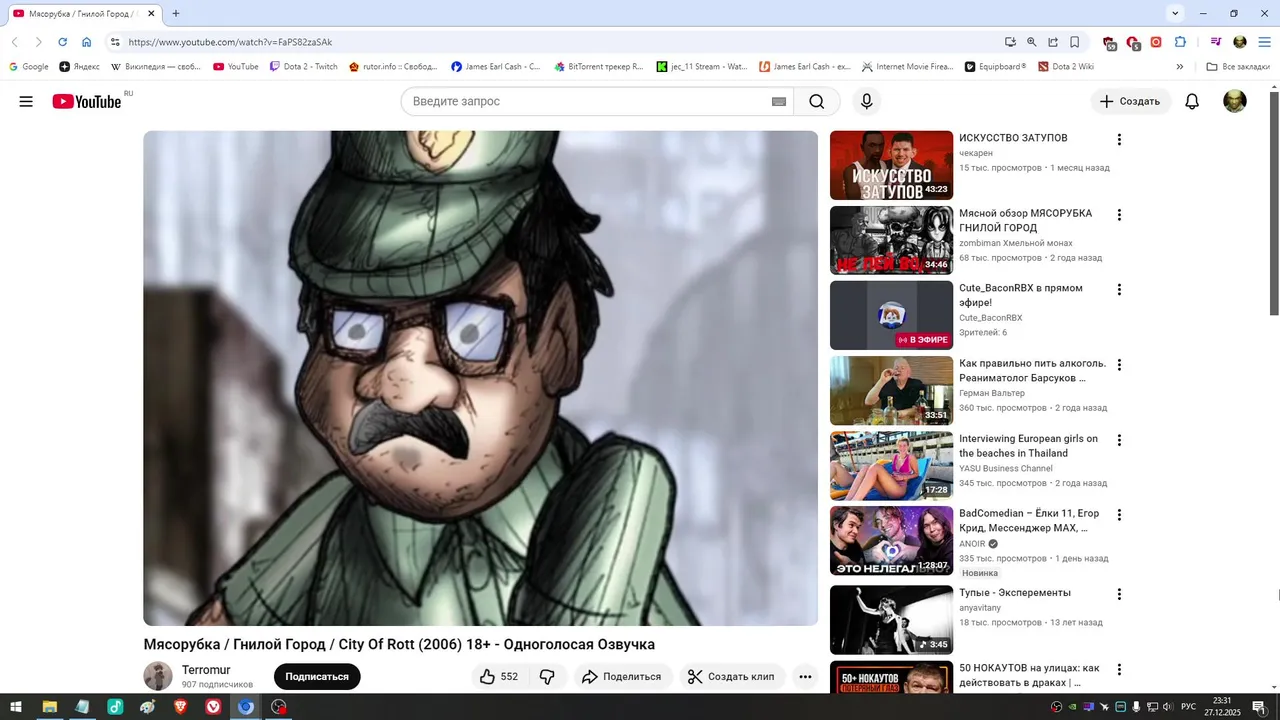Navigate back in browser

pyautogui.click(x=15, y=42)
